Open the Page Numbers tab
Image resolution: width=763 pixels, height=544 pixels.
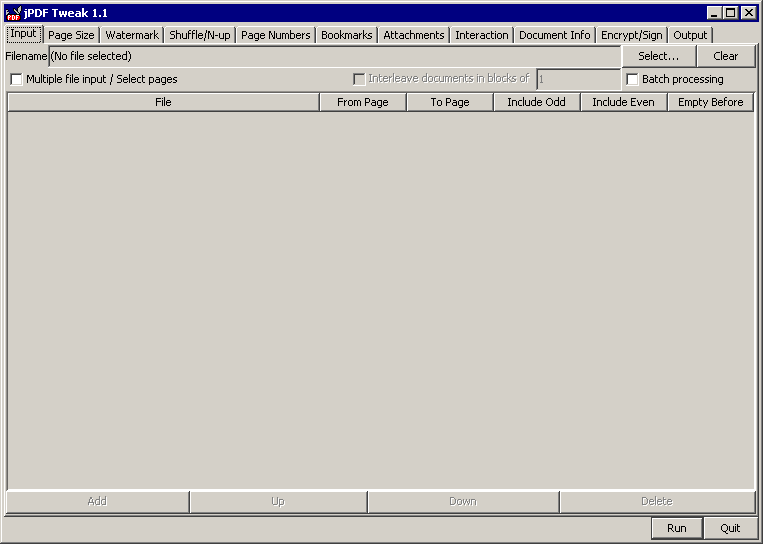tap(275, 35)
